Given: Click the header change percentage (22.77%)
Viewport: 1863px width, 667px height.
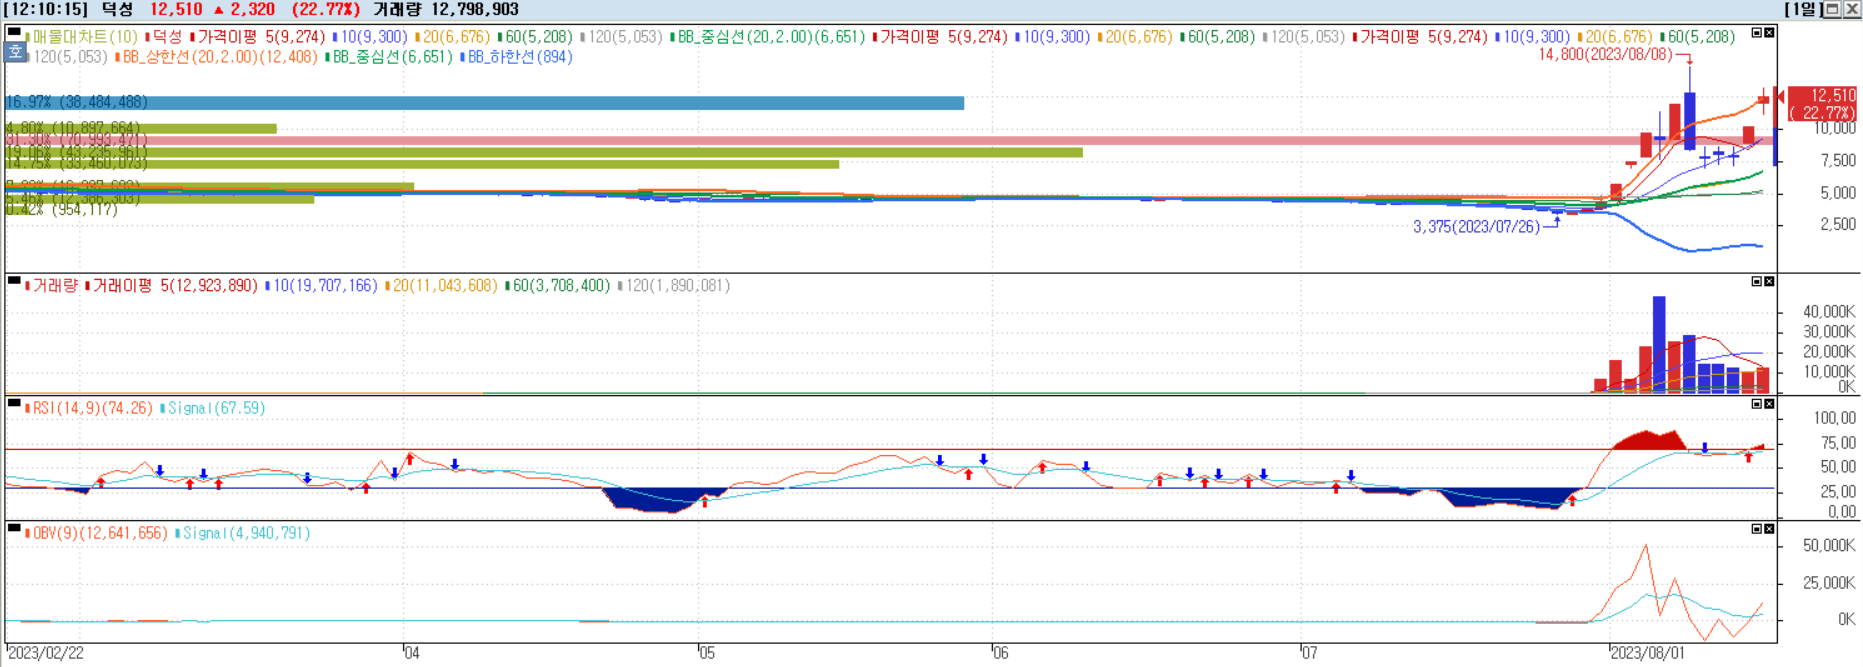Looking at the screenshot, I should coord(326,9).
